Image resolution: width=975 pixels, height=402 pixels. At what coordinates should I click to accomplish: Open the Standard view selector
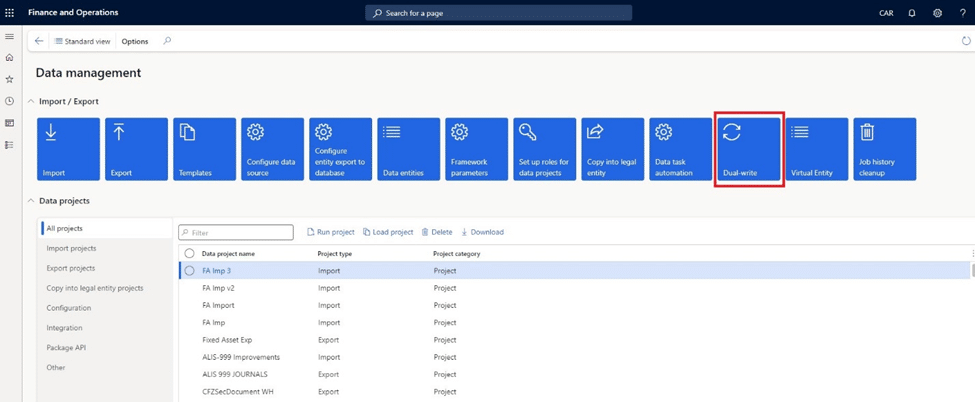coord(82,41)
